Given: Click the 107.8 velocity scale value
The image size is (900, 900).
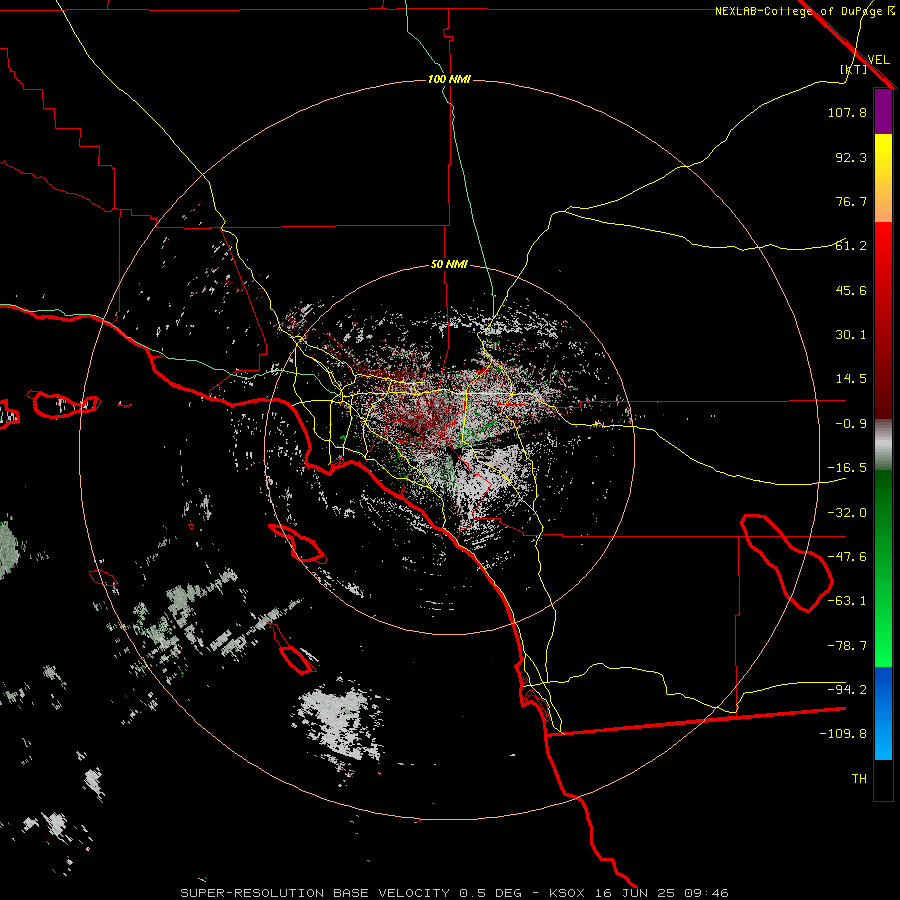Looking at the screenshot, I should click(x=847, y=112).
